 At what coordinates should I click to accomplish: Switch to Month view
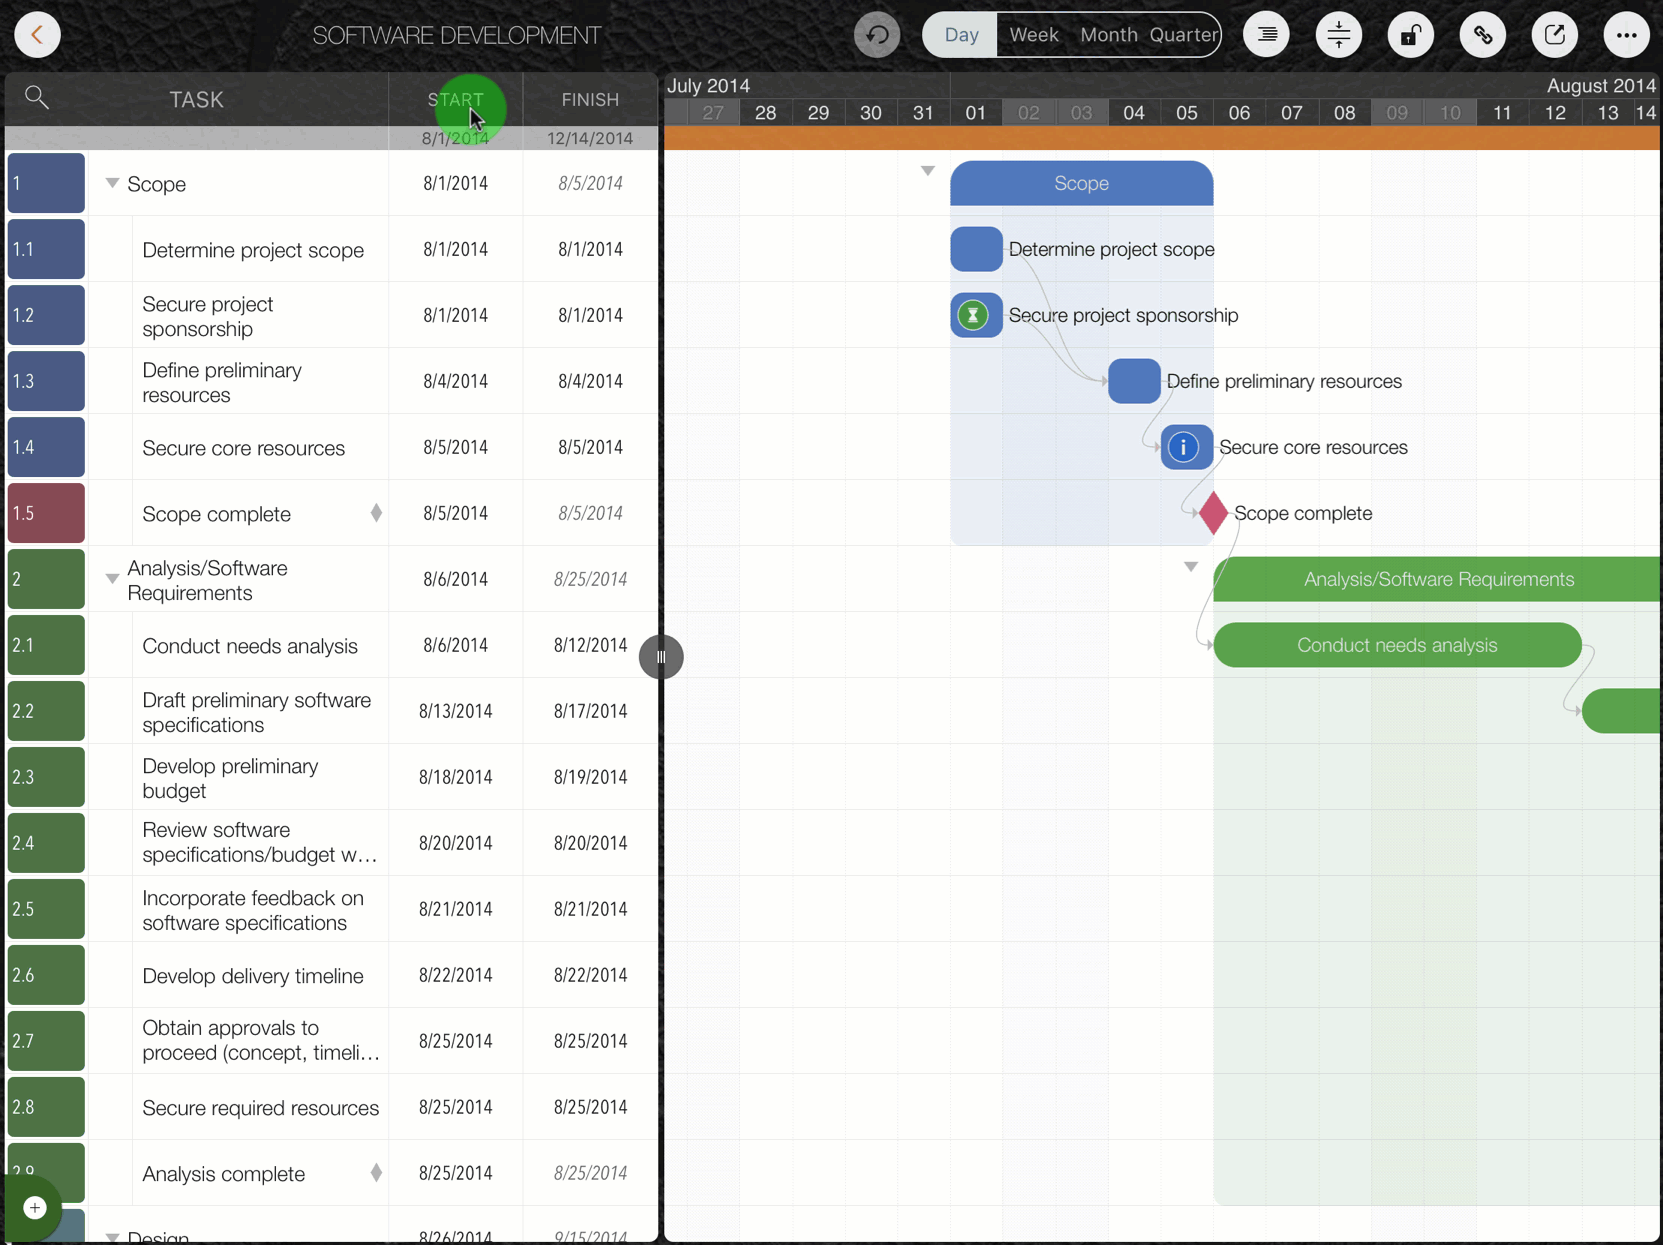pyautogui.click(x=1108, y=35)
